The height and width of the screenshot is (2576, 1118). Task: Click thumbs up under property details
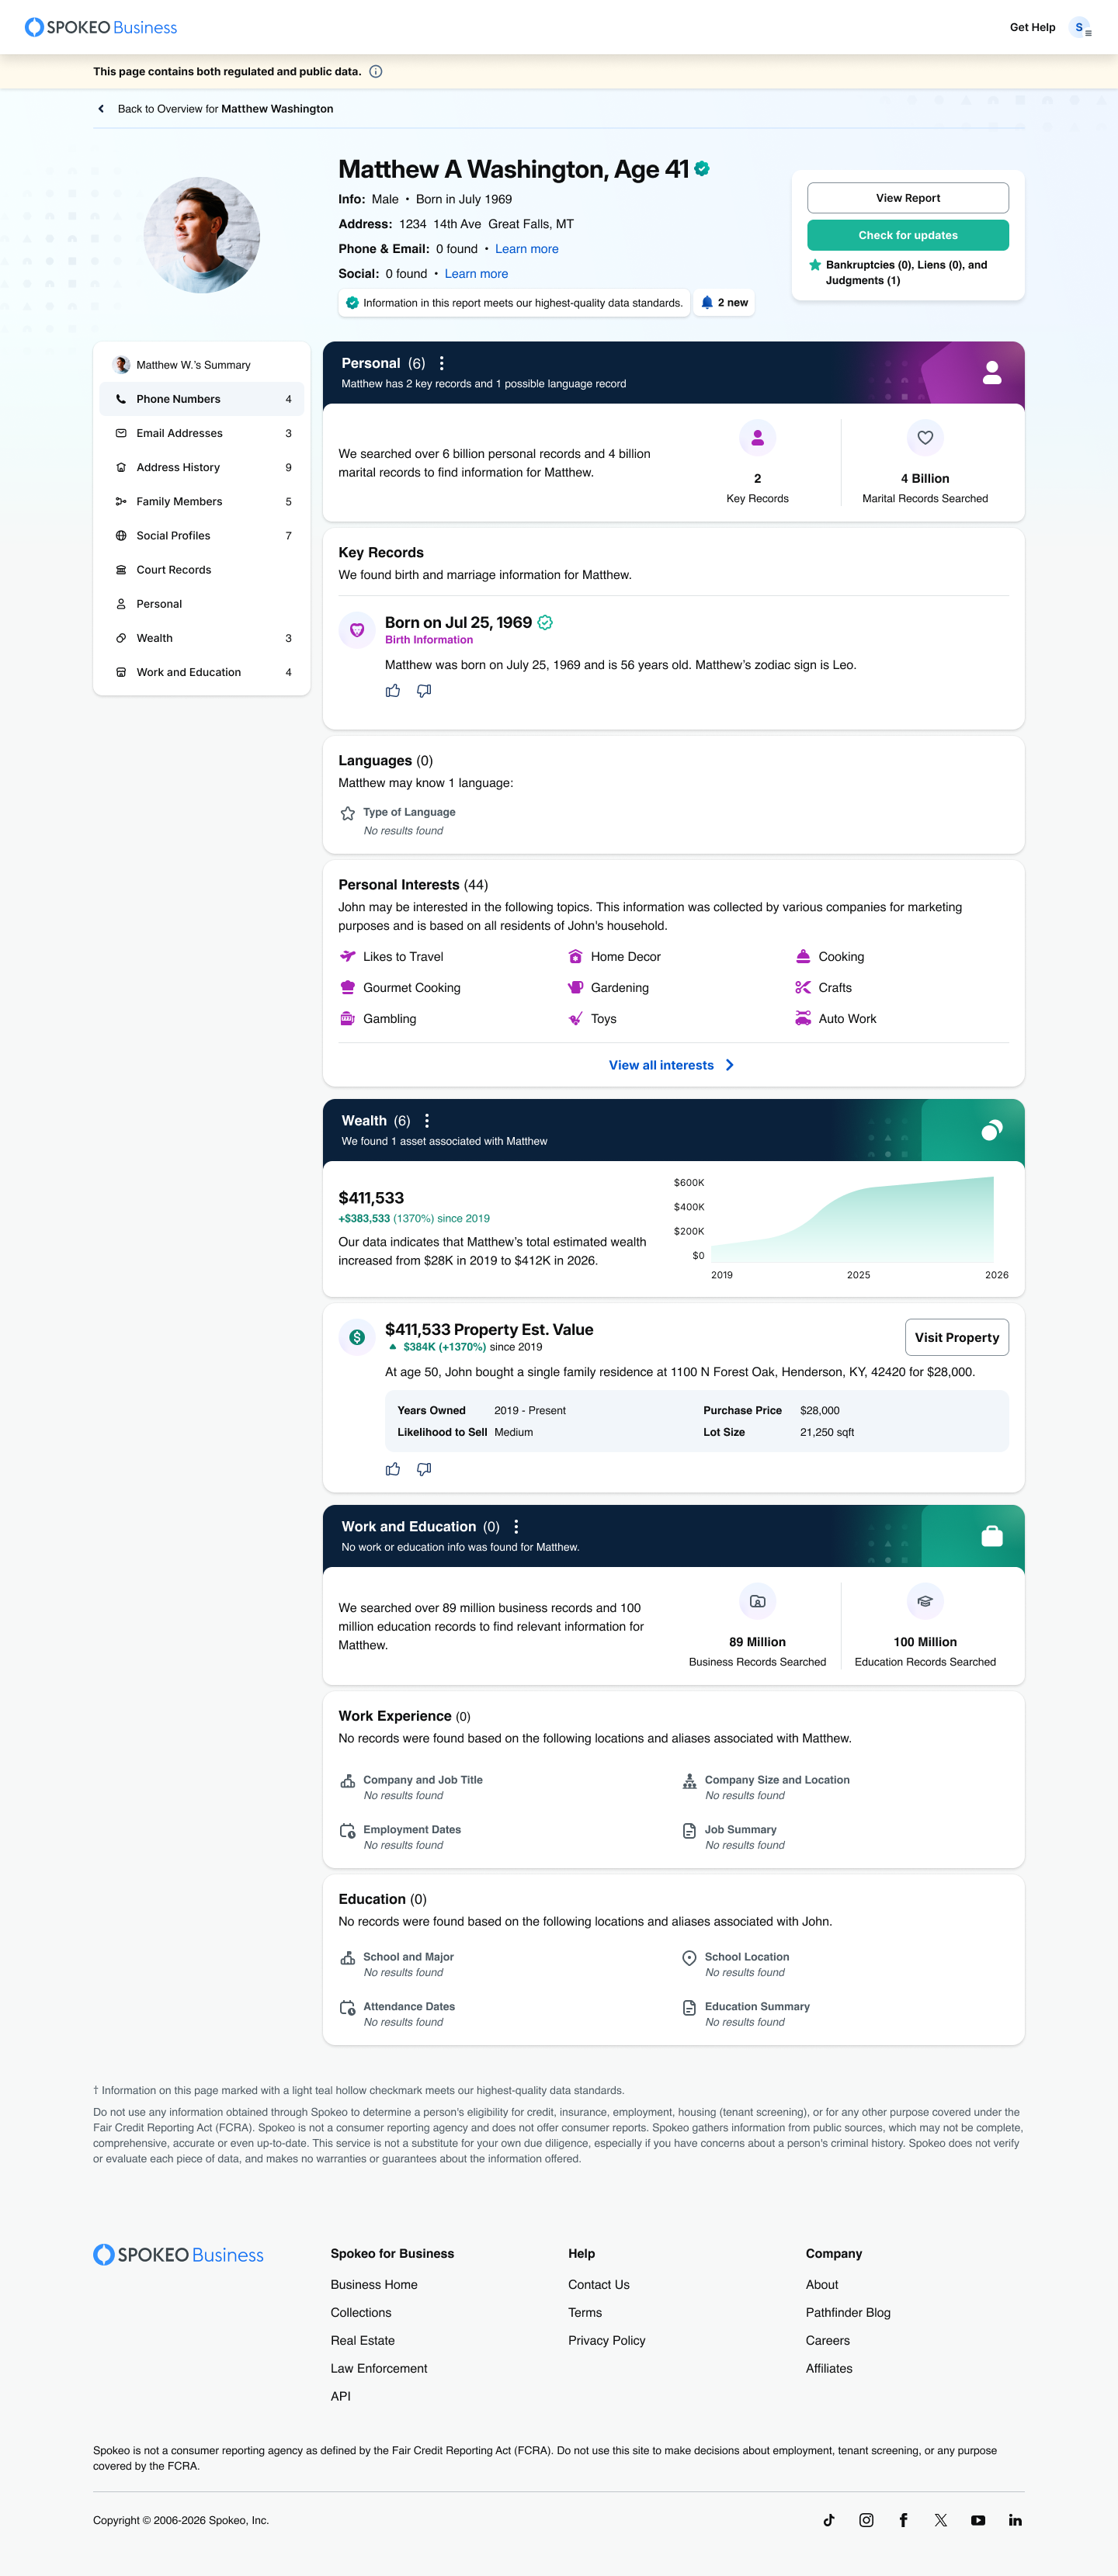click(x=393, y=1469)
